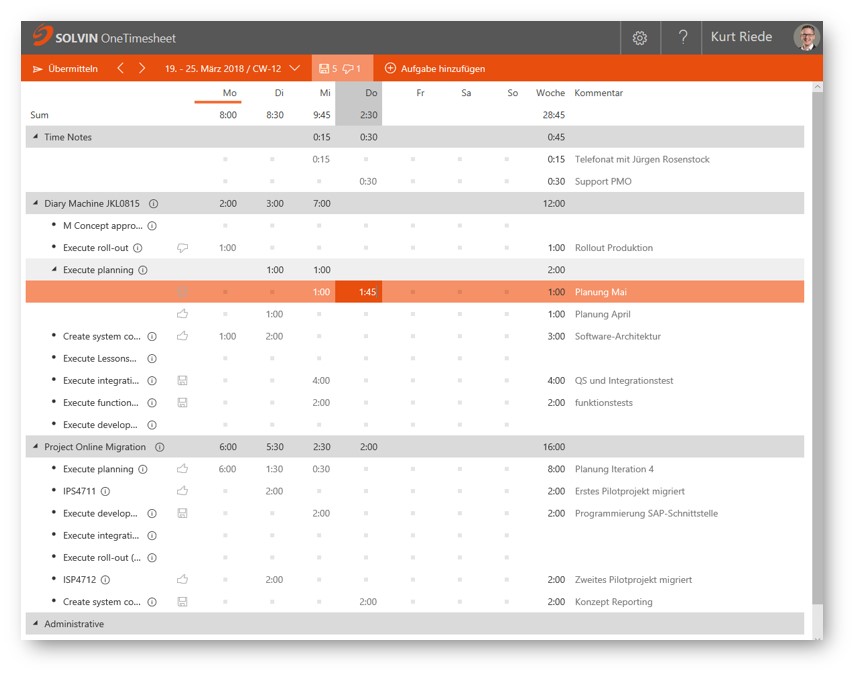
Task: Click the Kurt Riede user name
Action: 741,37
